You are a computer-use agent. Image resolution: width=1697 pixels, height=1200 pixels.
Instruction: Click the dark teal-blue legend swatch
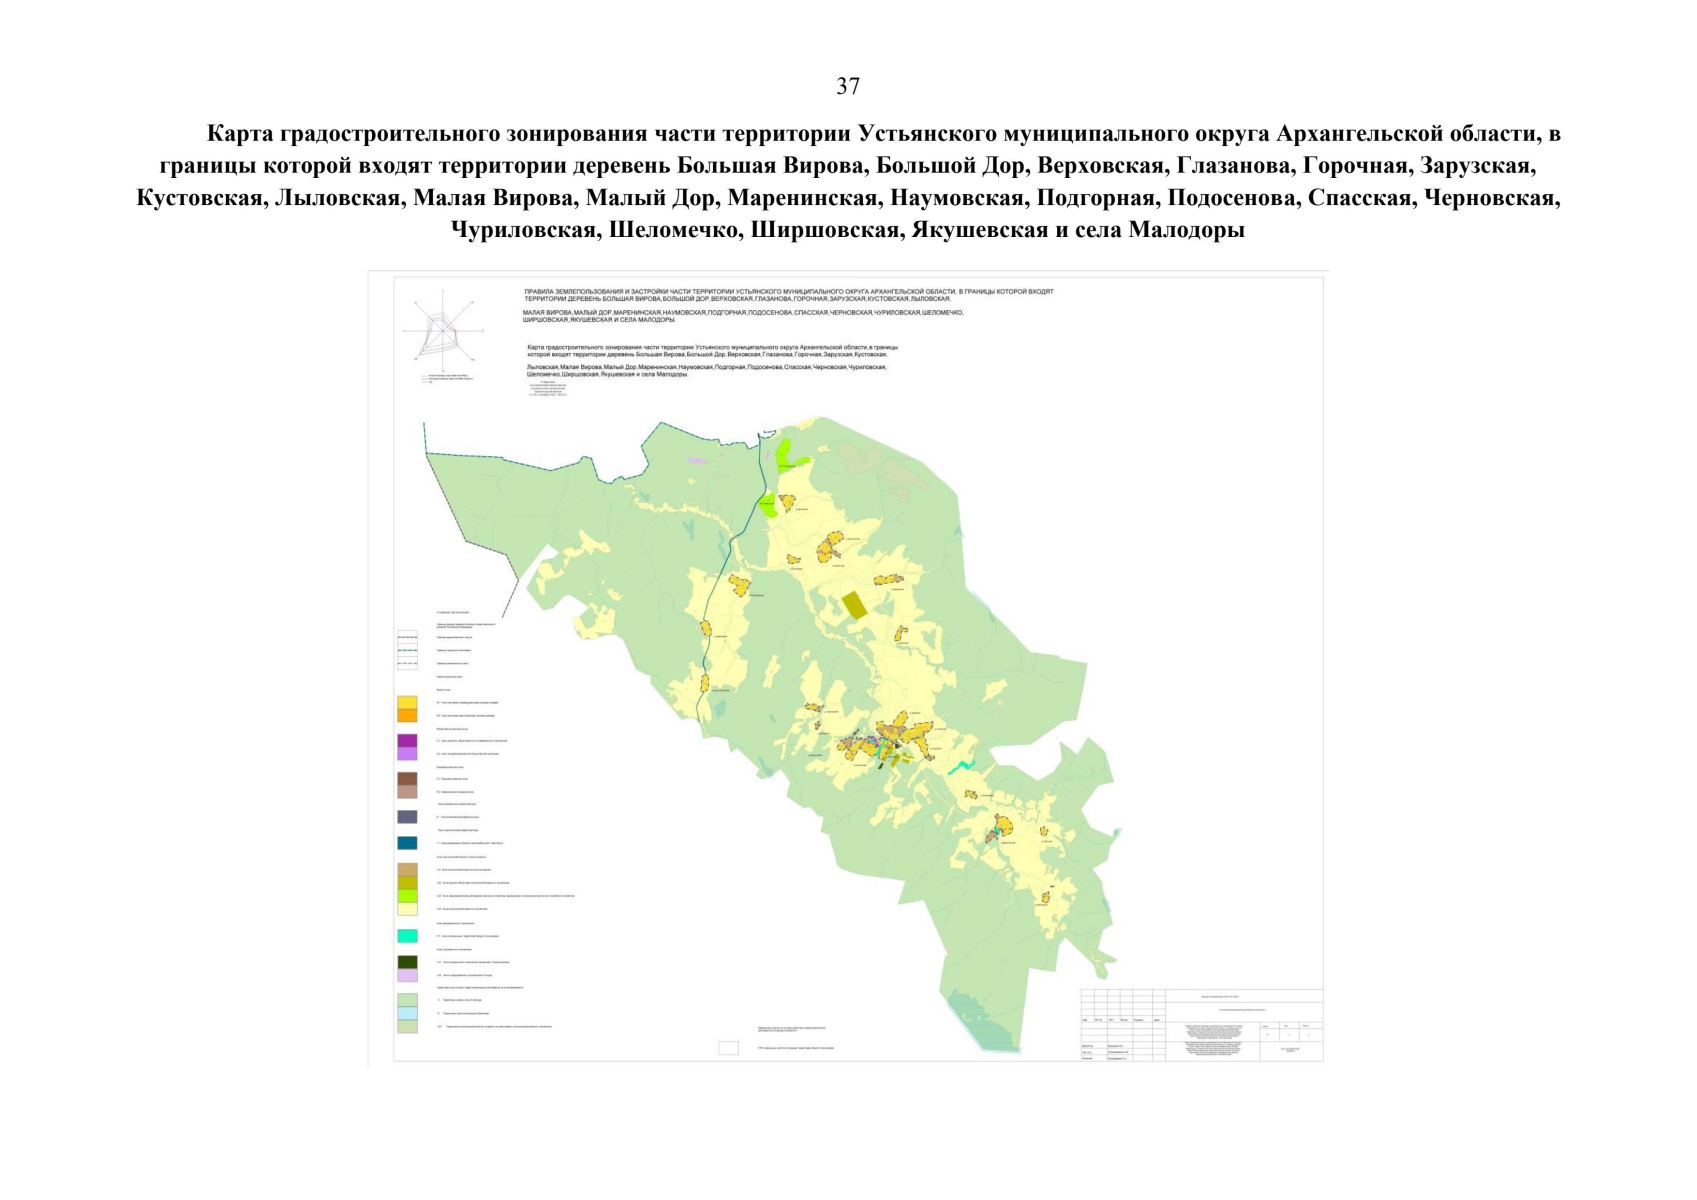[407, 843]
